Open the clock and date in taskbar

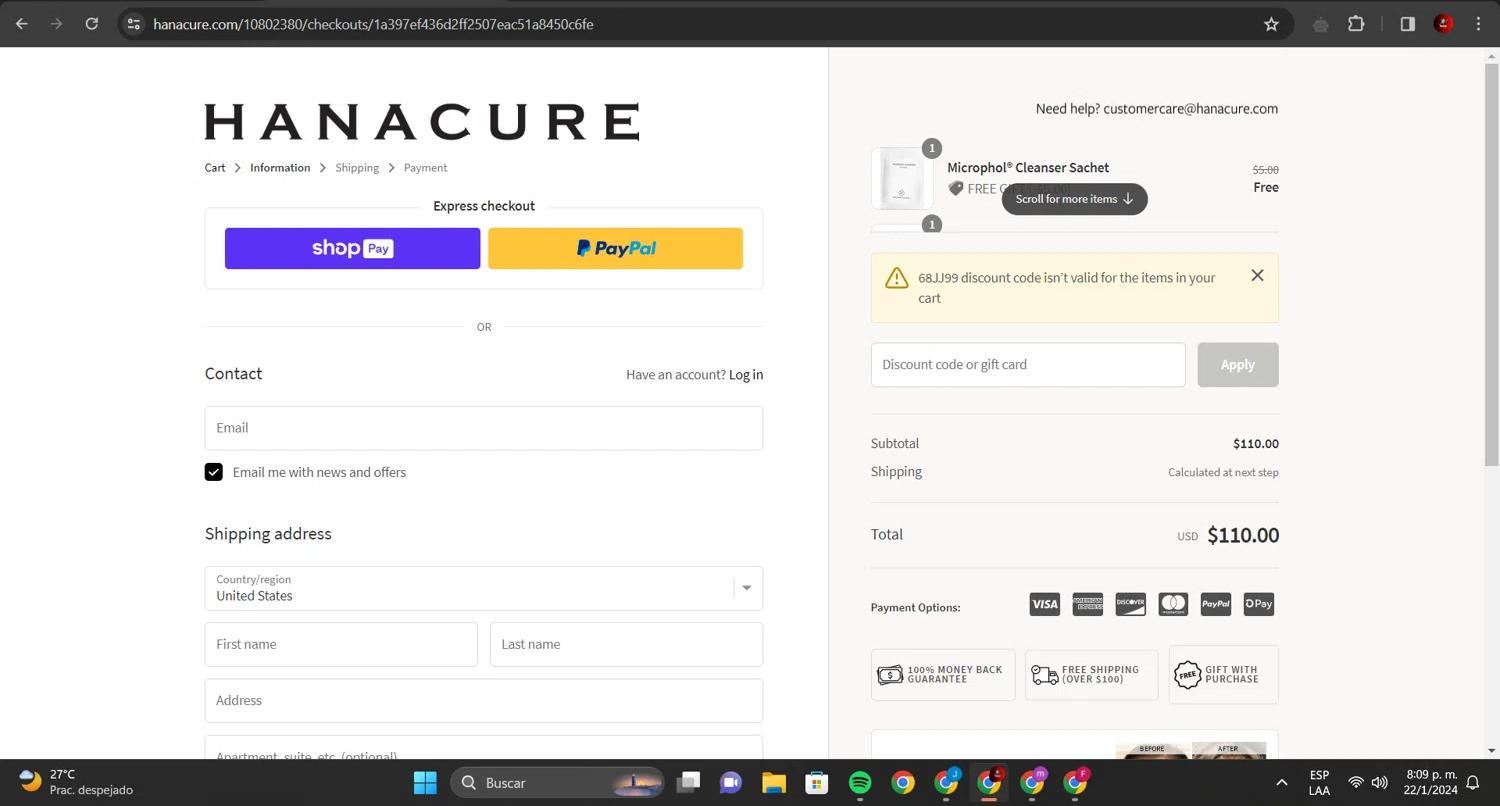(x=1430, y=783)
